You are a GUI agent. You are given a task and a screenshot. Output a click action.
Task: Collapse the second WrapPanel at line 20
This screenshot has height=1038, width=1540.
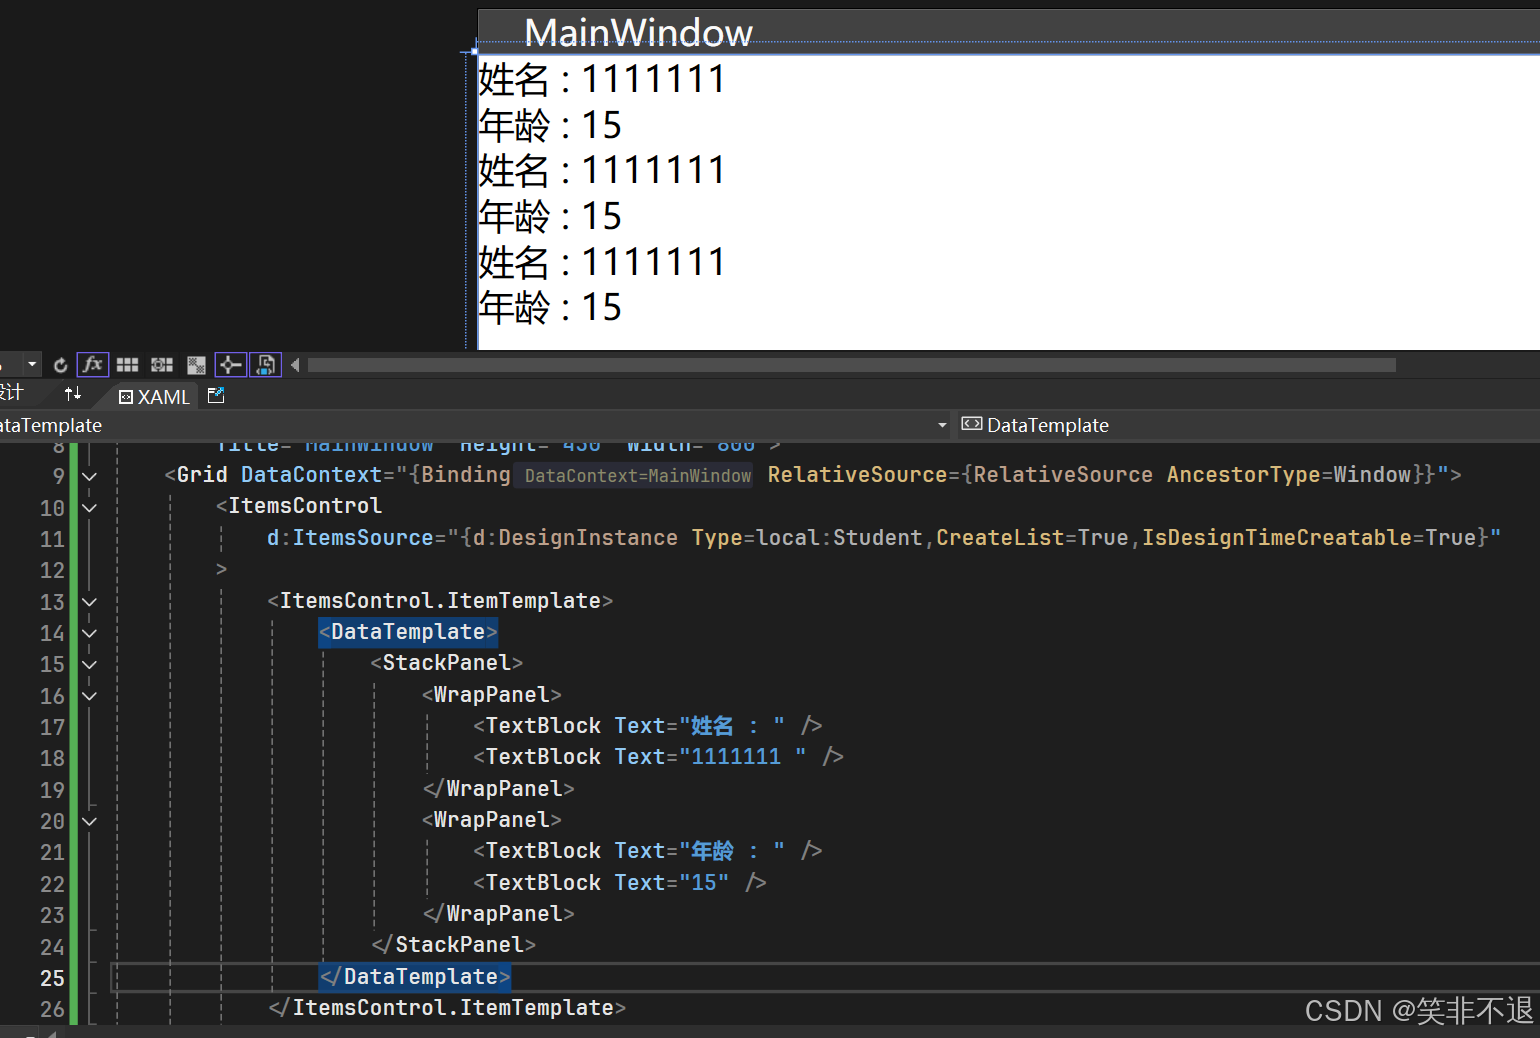click(89, 821)
